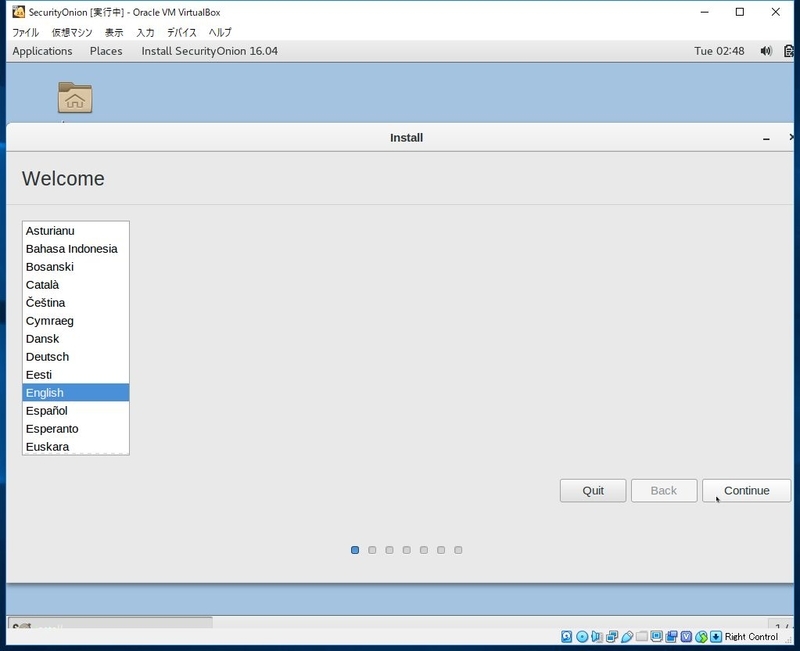Click the volume speaker icon in top panel
This screenshot has height=651, width=800.
click(x=766, y=51)
